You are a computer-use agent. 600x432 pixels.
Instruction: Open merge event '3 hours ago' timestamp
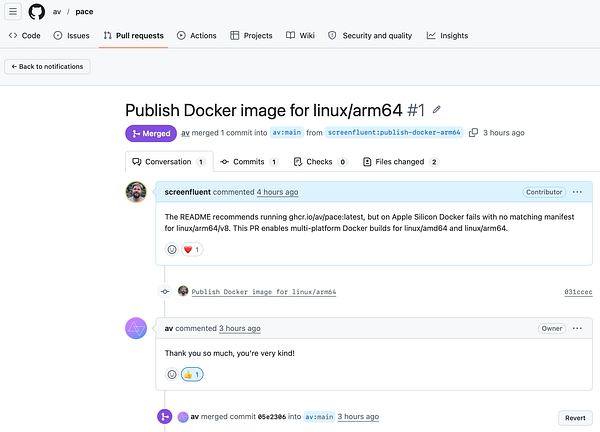click(x=358, y=416)
